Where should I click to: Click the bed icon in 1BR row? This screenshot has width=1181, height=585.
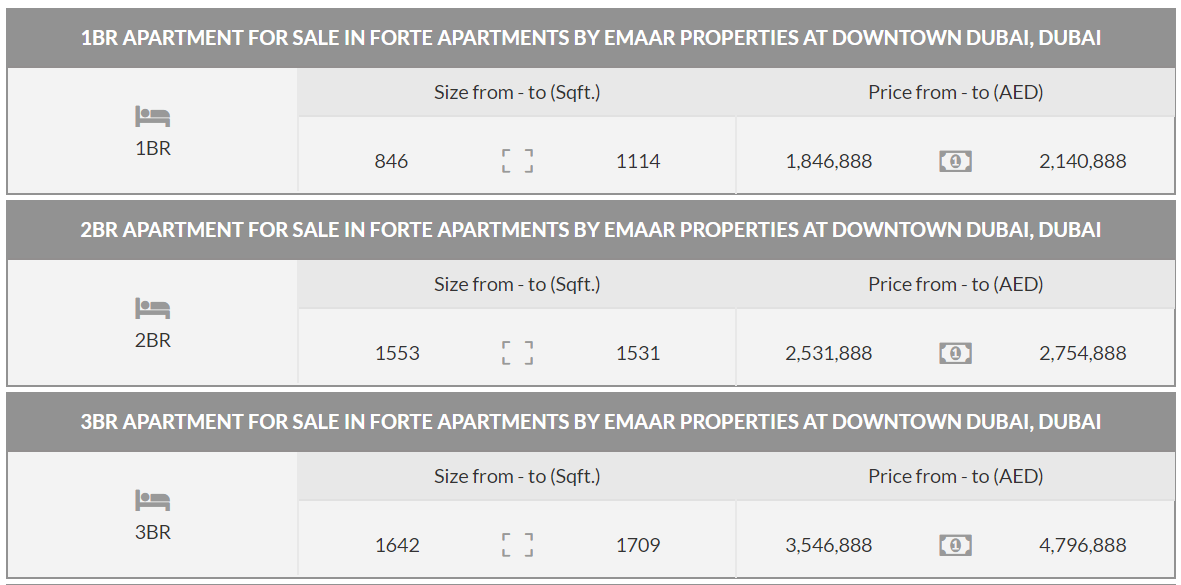click(x=153, y=117)
